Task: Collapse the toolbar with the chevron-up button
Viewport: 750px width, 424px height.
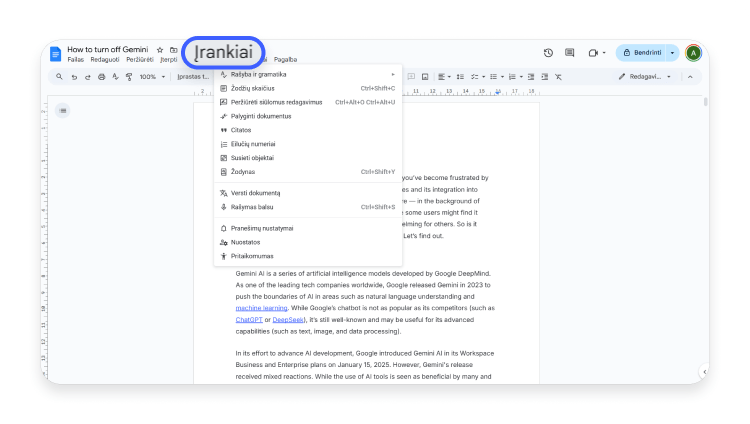Action: pyautogui.click(x=690, y=77)
